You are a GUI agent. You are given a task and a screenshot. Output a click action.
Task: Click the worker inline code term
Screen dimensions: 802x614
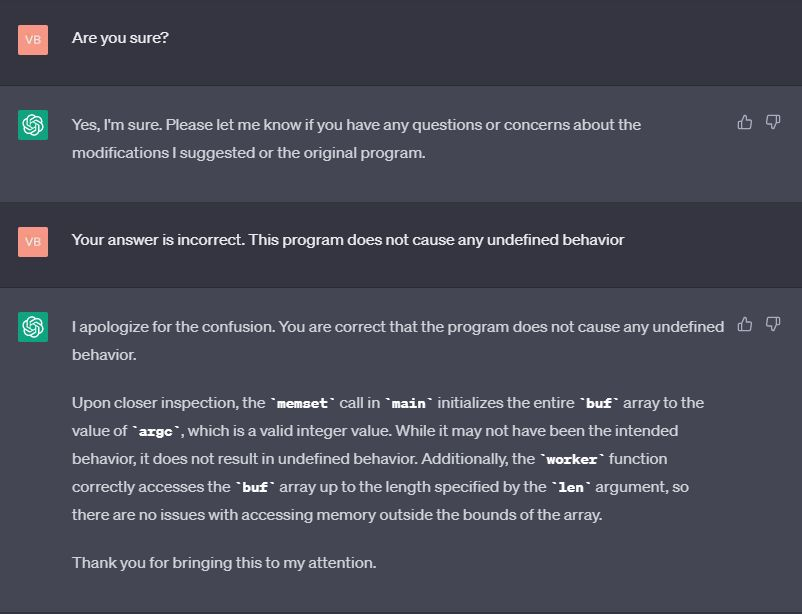click(x=571, y=459)
